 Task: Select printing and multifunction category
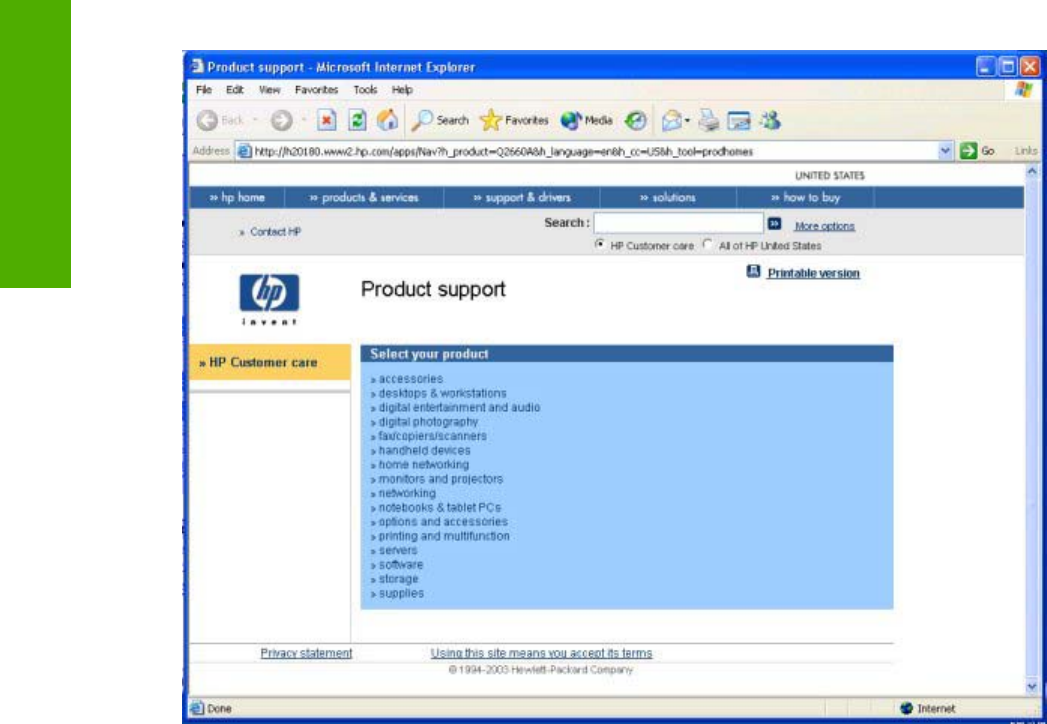[x=444, y=536]
